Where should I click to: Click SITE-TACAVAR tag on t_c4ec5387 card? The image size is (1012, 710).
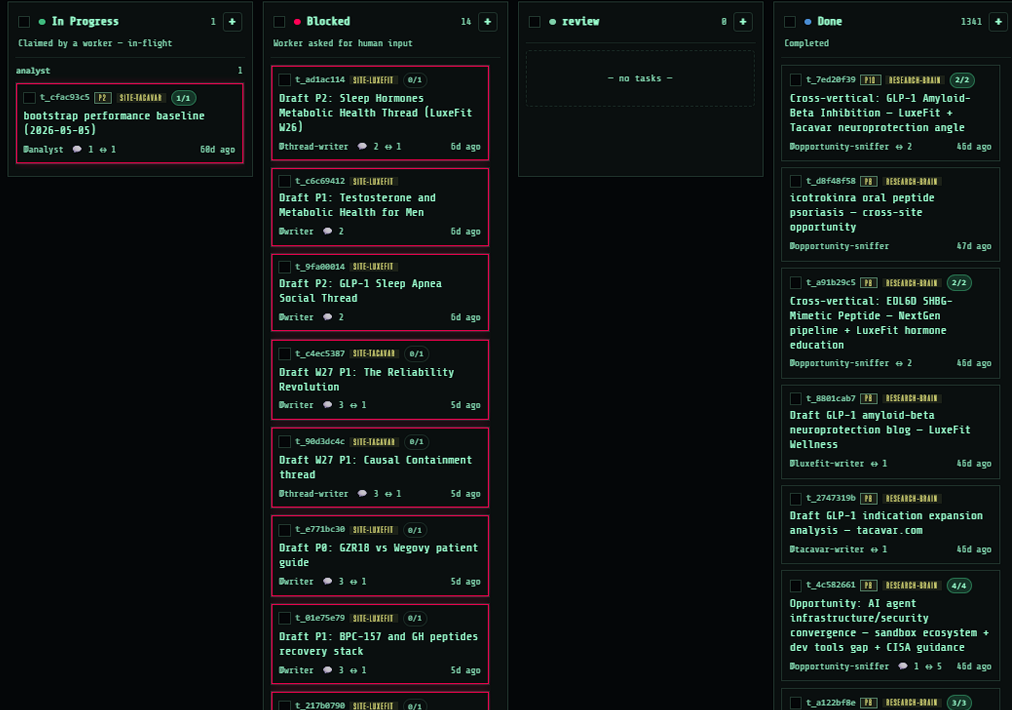[374, 354]
